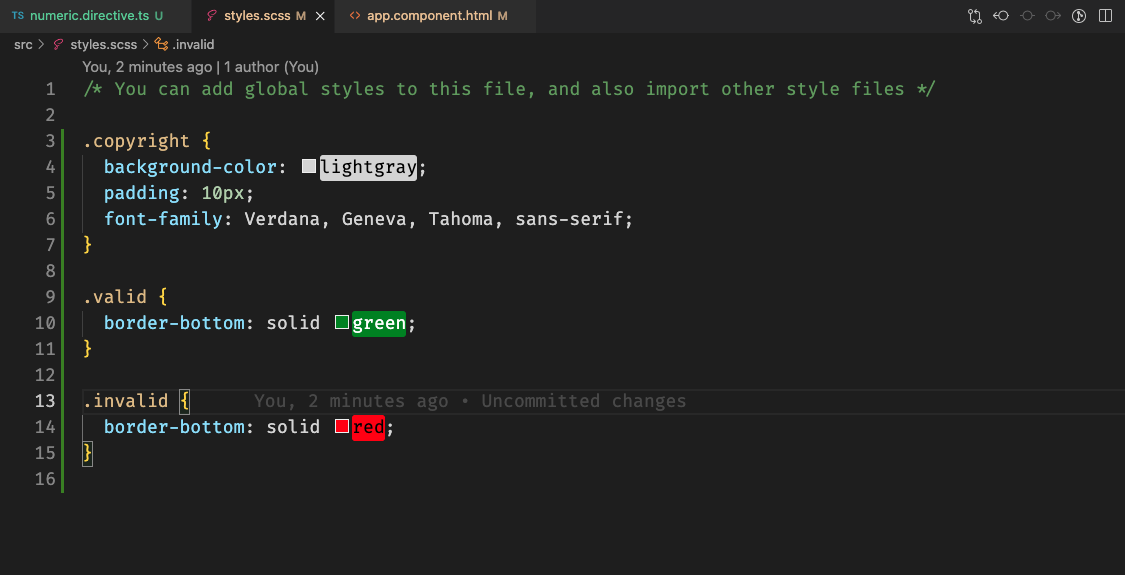Open the green color swatch picker
This screenshot has width=1125, height=575.
342,322
